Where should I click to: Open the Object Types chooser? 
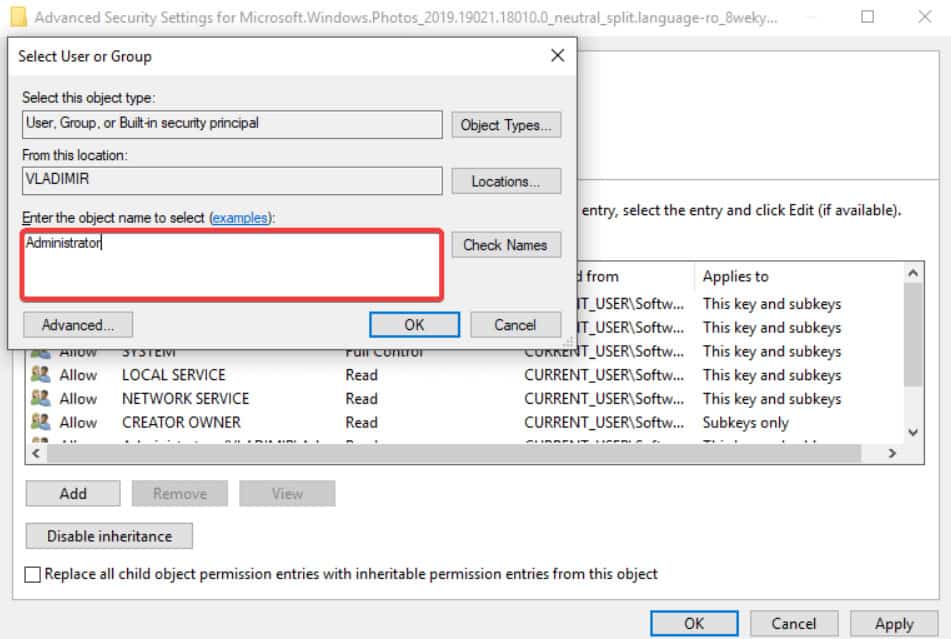tap(506, 125)
